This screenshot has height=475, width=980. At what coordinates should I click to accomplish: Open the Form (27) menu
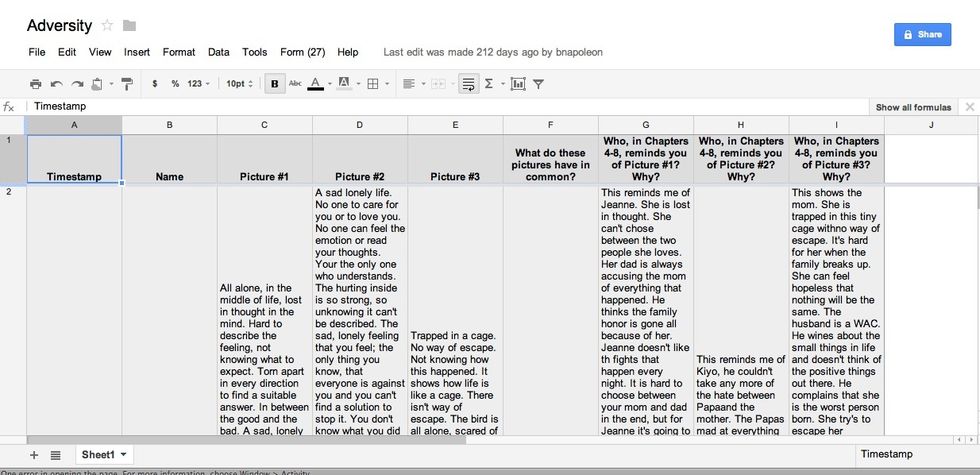[302, 52]
